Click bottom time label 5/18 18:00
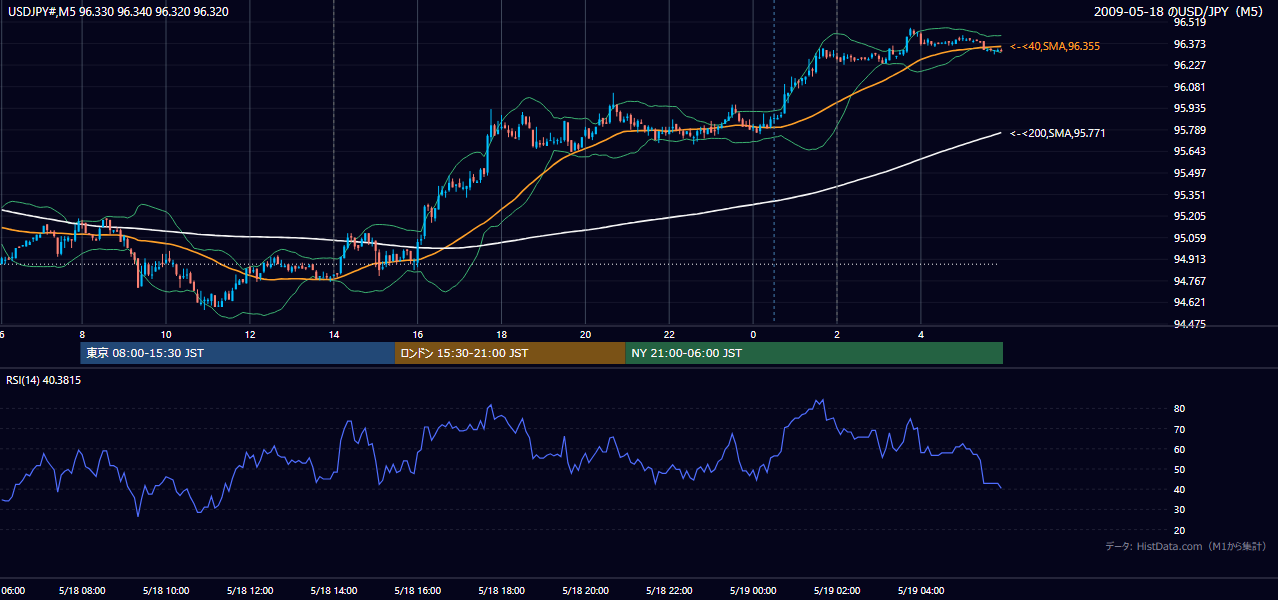This screenshot has width=1278, height=600. [x=502, y=590]
